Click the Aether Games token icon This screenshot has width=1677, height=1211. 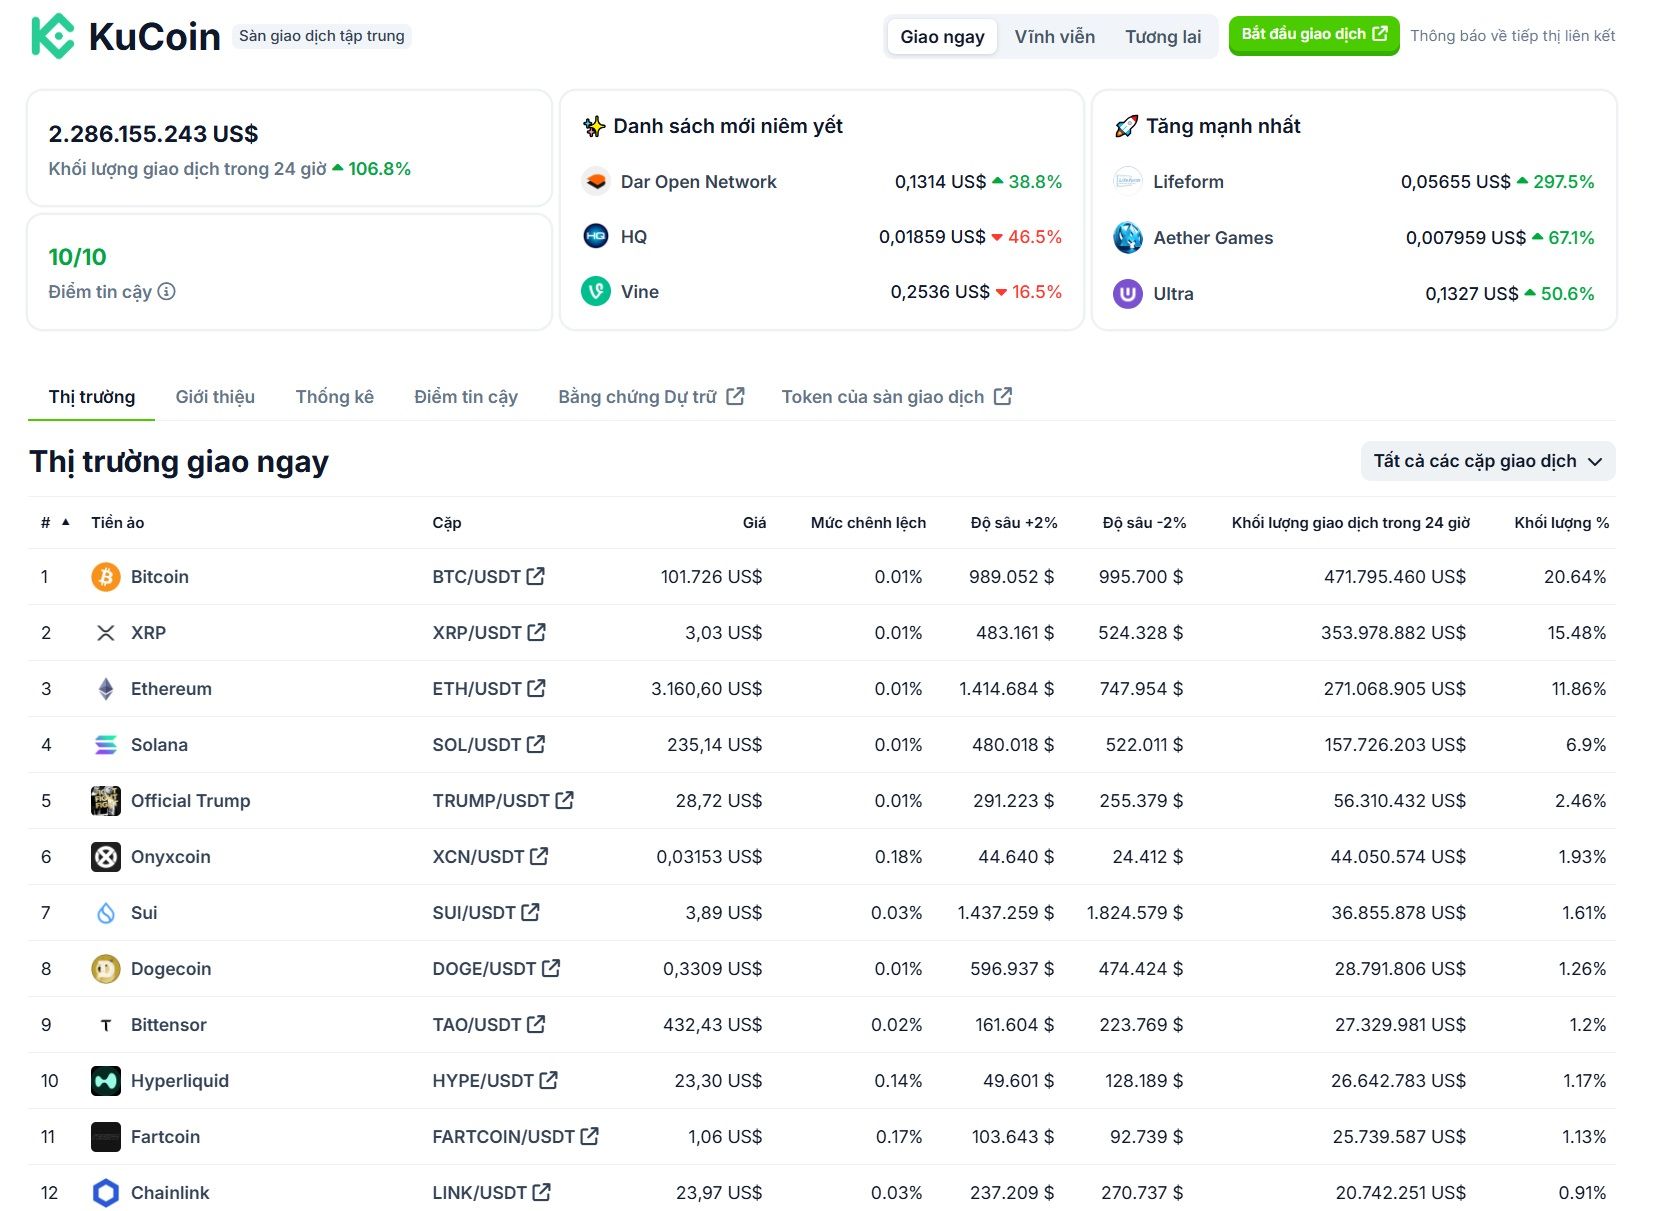point(1128,237)
